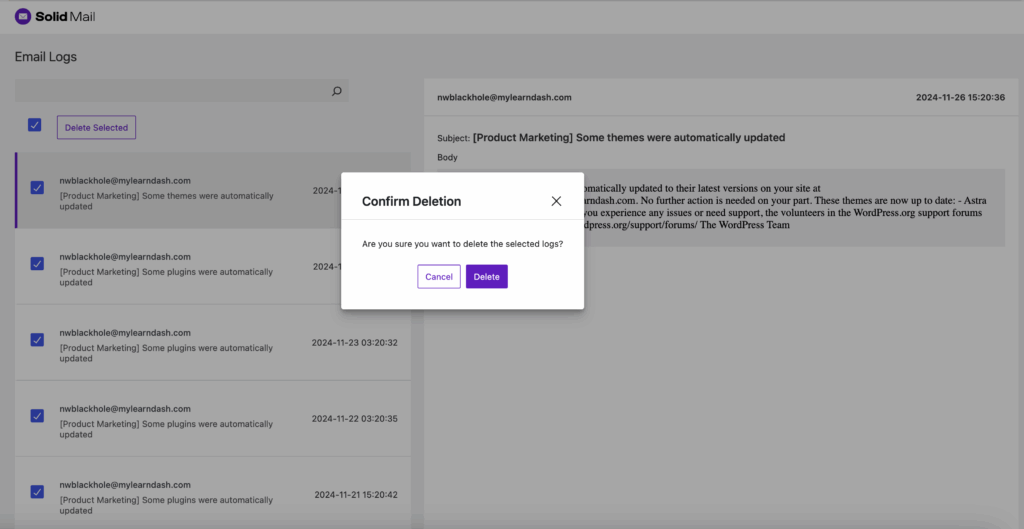1024x529 pixels.
Task: Uncheck checkbox for the 2024-11-21 15:20:42 log
Action: 37,491
